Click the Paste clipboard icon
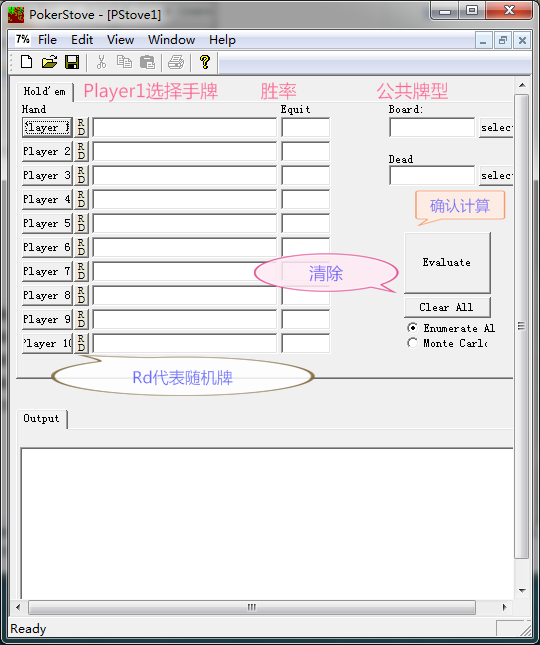Screen dimensions: 540x645 (x=147, y=62)
